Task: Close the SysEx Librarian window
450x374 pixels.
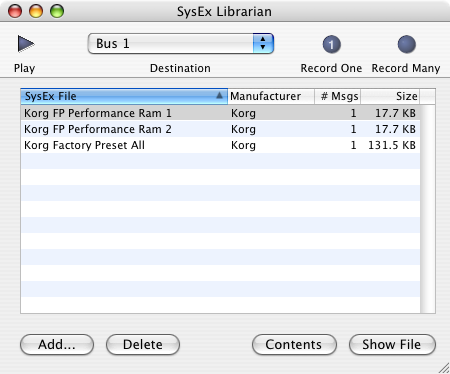Action: click(15, 11)
